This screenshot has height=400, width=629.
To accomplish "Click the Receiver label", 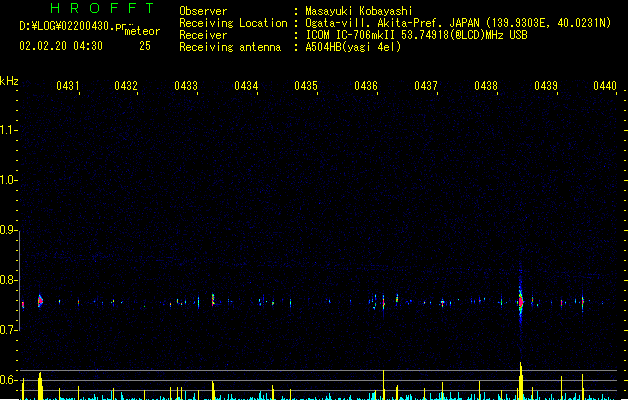I will pos(203,35).
